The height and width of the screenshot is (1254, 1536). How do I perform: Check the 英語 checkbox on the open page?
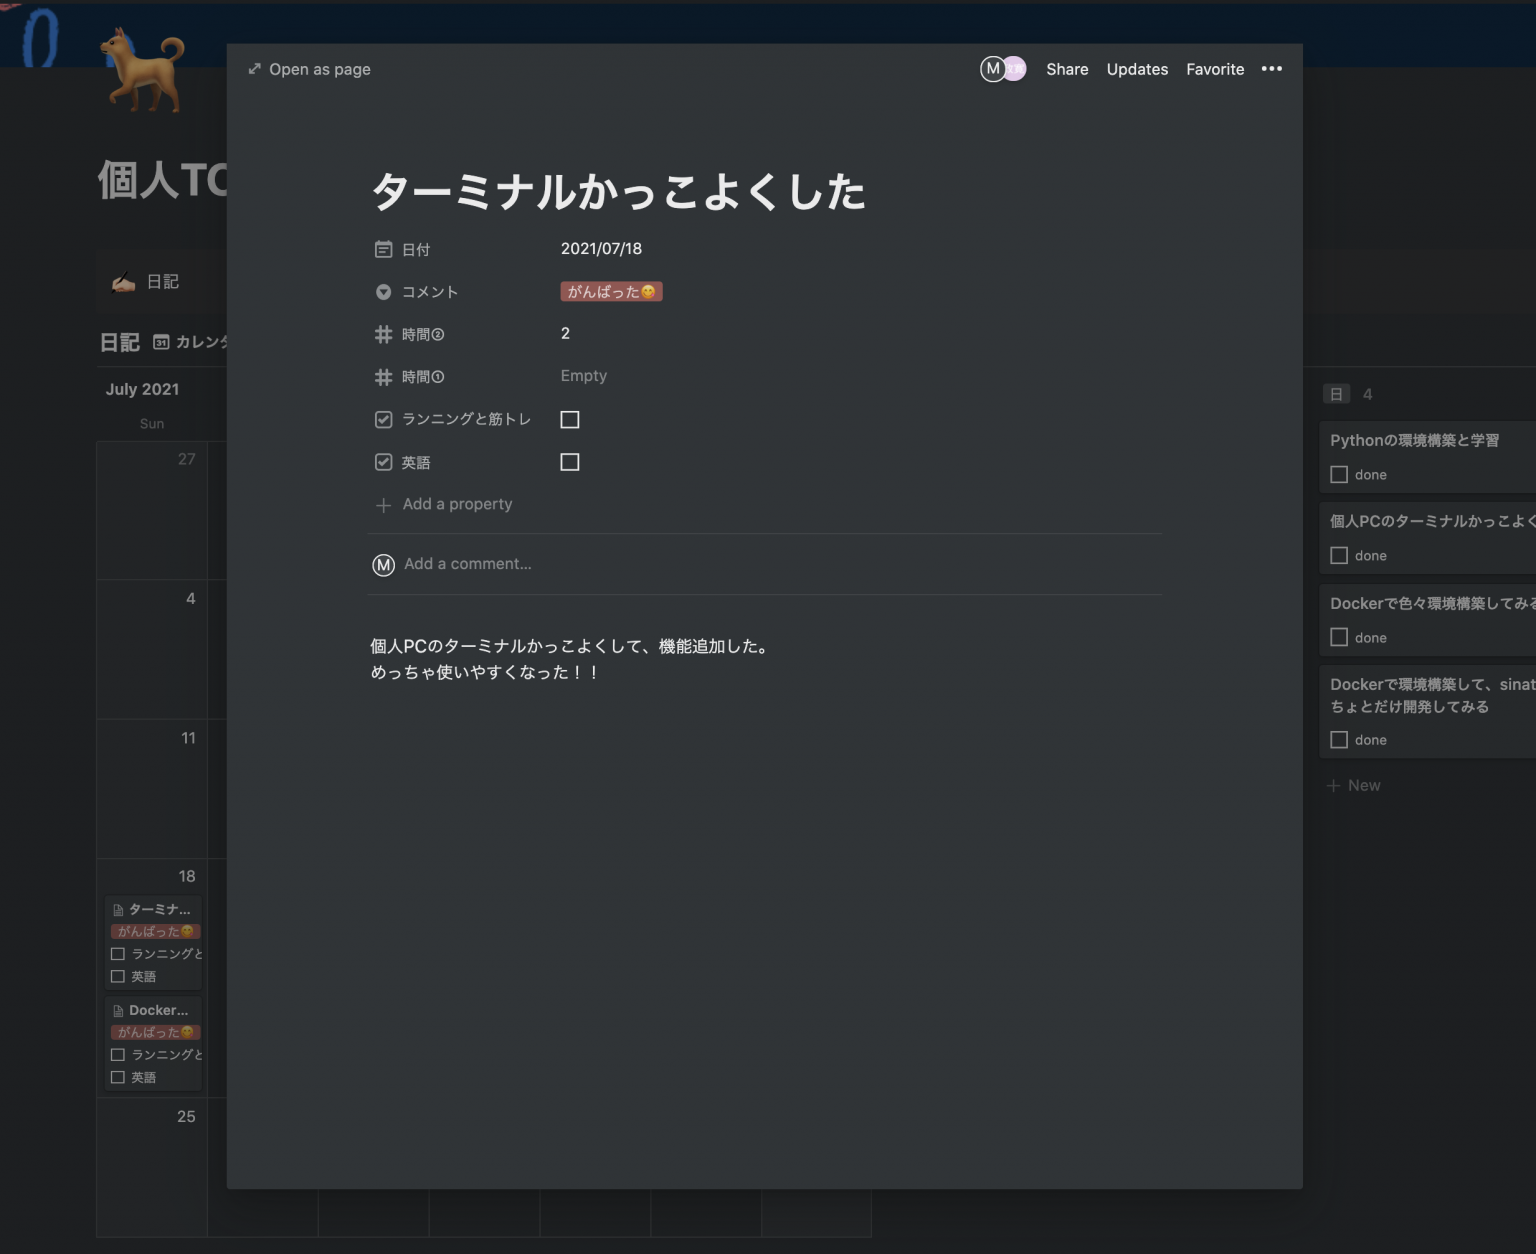[570, 462]
